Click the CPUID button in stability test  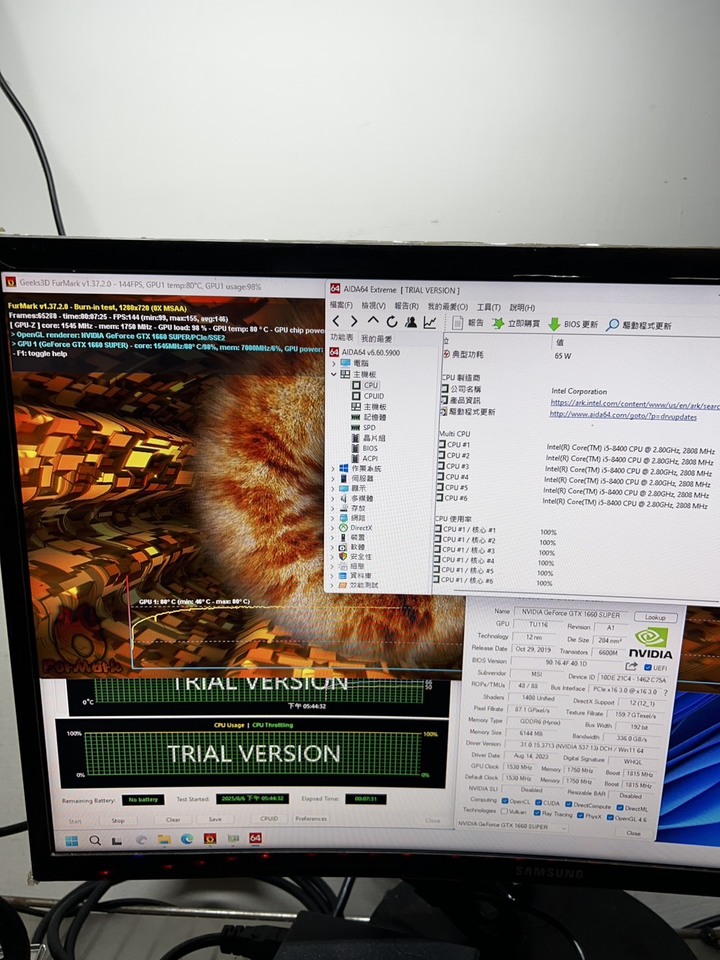[269, 818]
